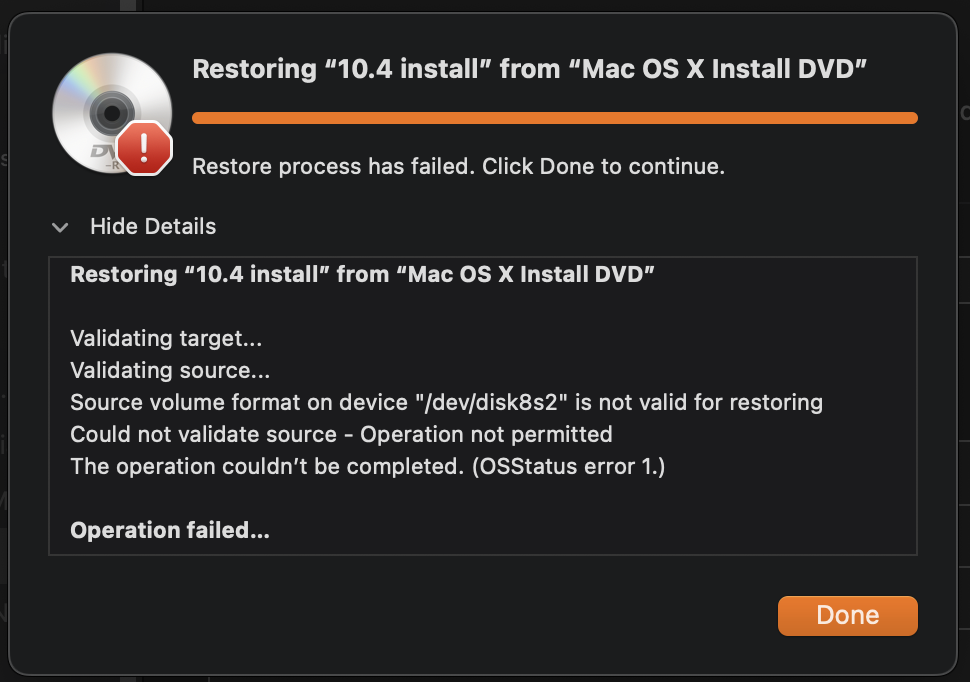Collapse details with the chevron arrow
The image size is (970, 682).
[61, 227]
